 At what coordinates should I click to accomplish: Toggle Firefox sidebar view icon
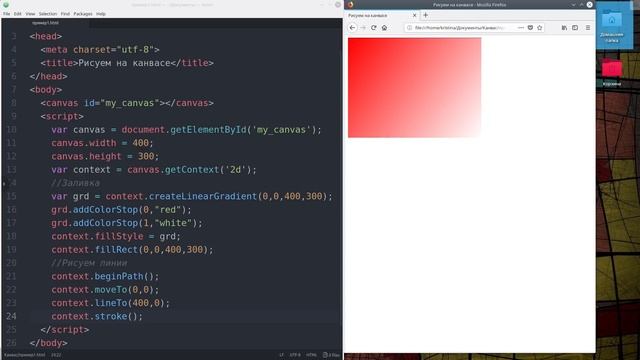[x=575, y=28]
